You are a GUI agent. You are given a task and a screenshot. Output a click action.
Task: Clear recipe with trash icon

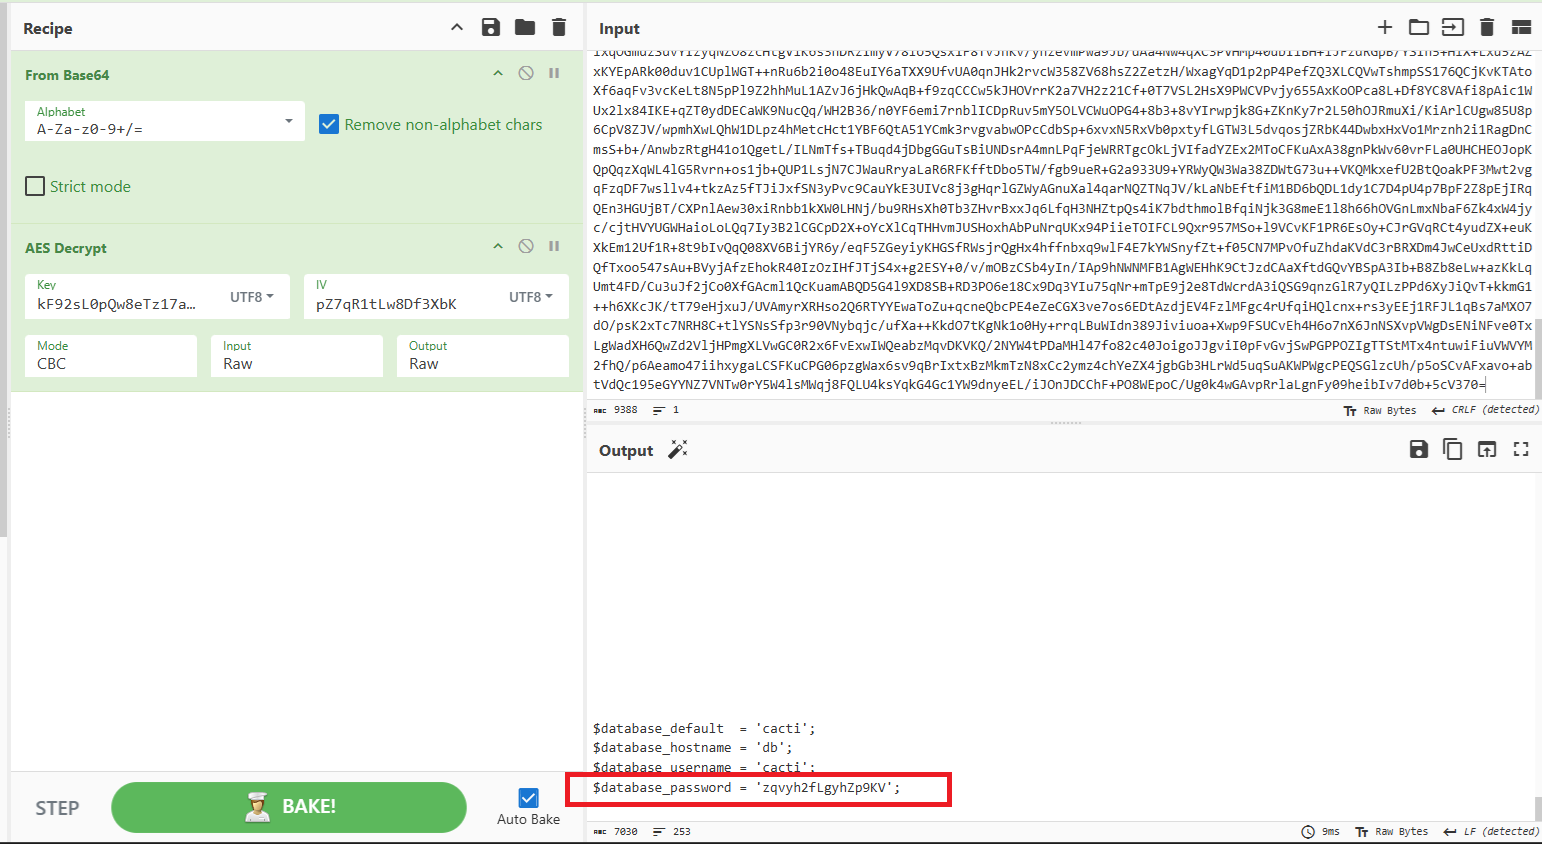tap(559, 27)
